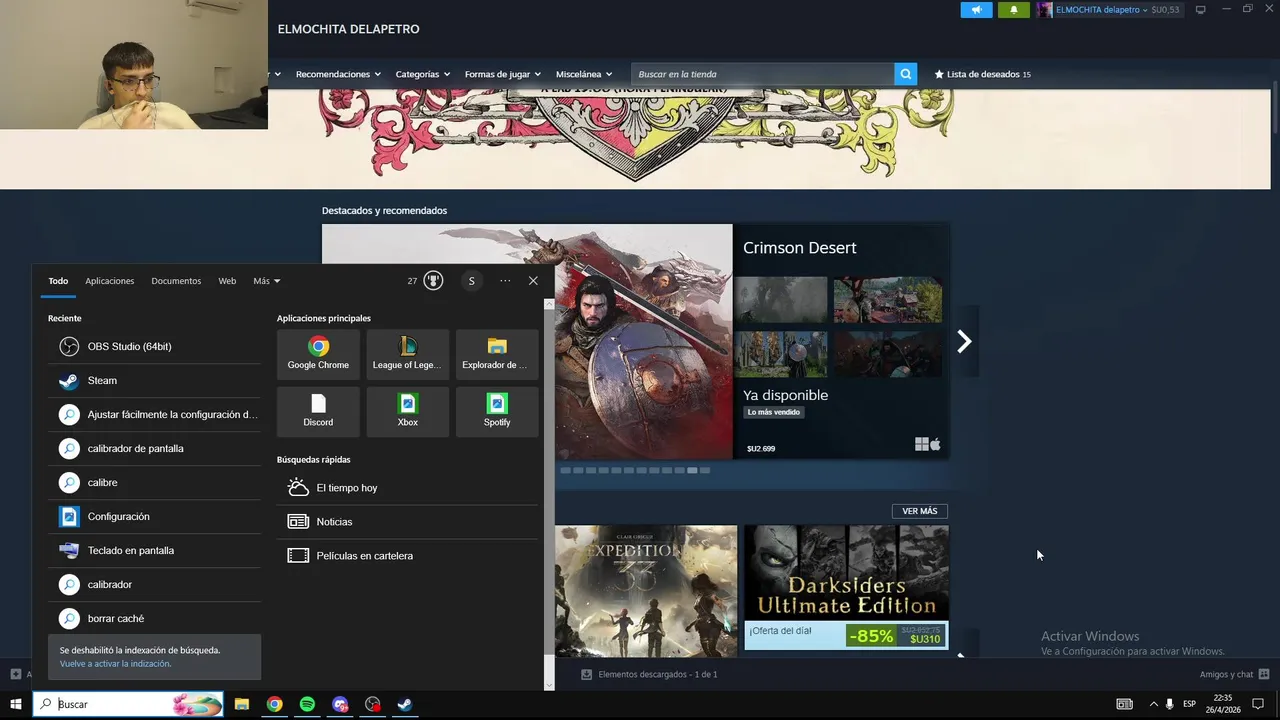This screenshot has width=1280, height=720.
Task: Open Configuración from recent list
Action: tap(154, 517)
